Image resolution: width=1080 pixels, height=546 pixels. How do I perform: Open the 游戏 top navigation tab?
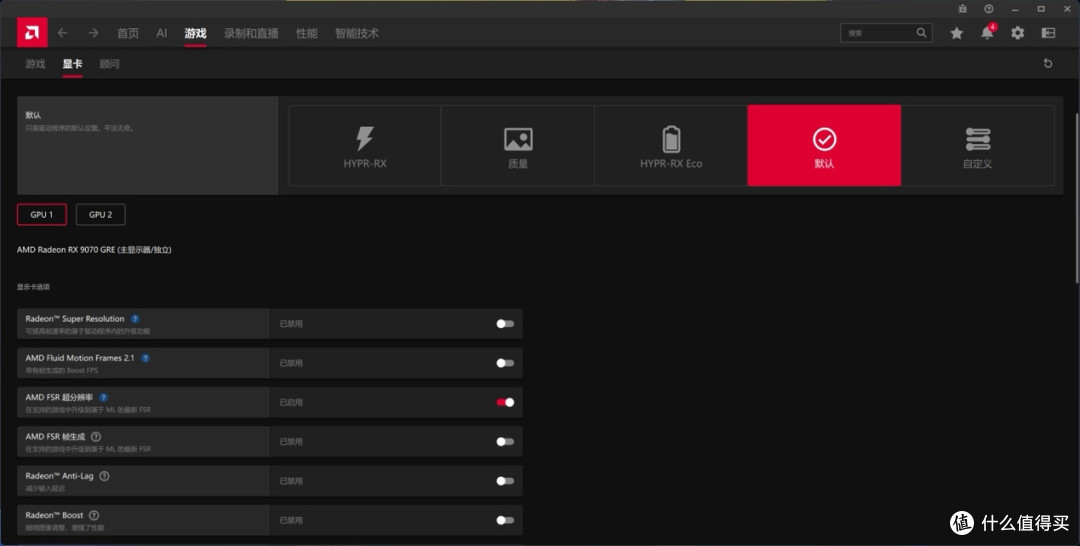click(196, 33)
